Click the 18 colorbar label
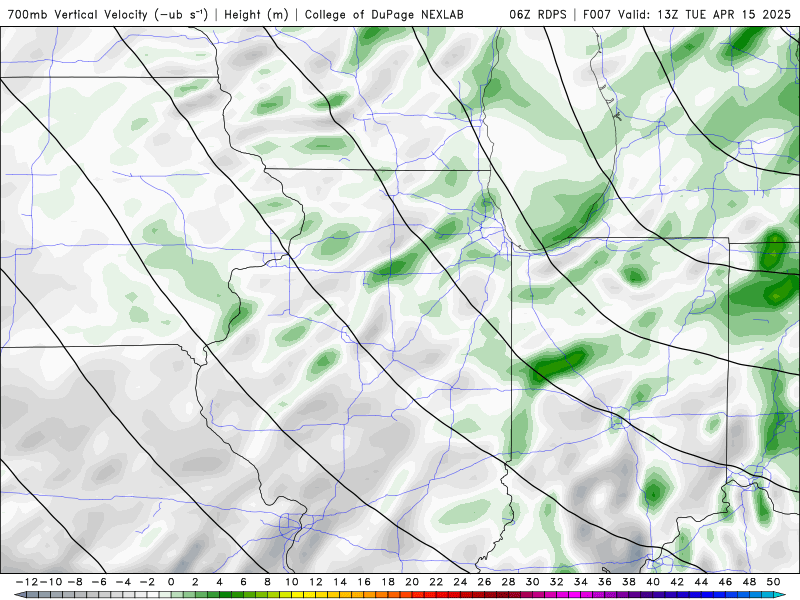 (388, 582)
